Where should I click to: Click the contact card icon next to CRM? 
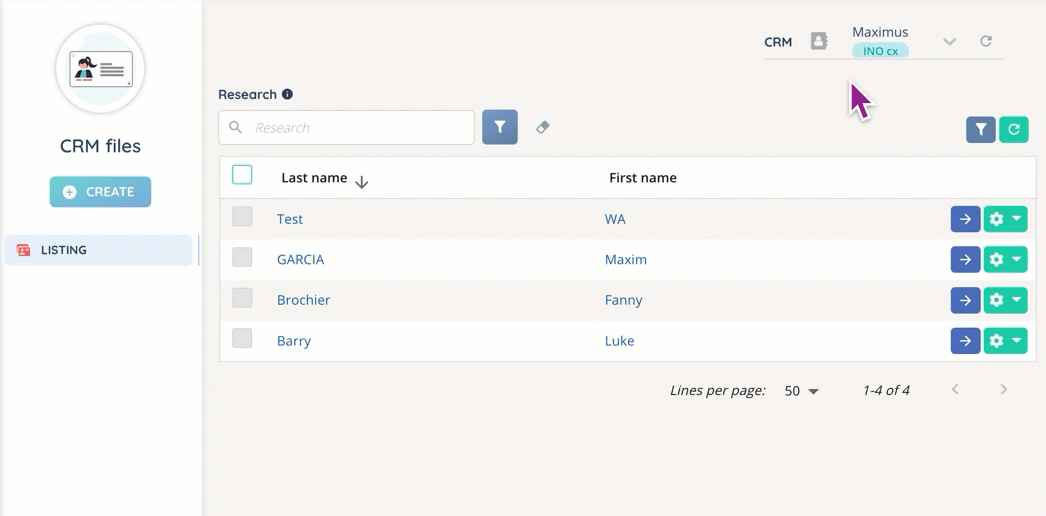pos(819,41)
